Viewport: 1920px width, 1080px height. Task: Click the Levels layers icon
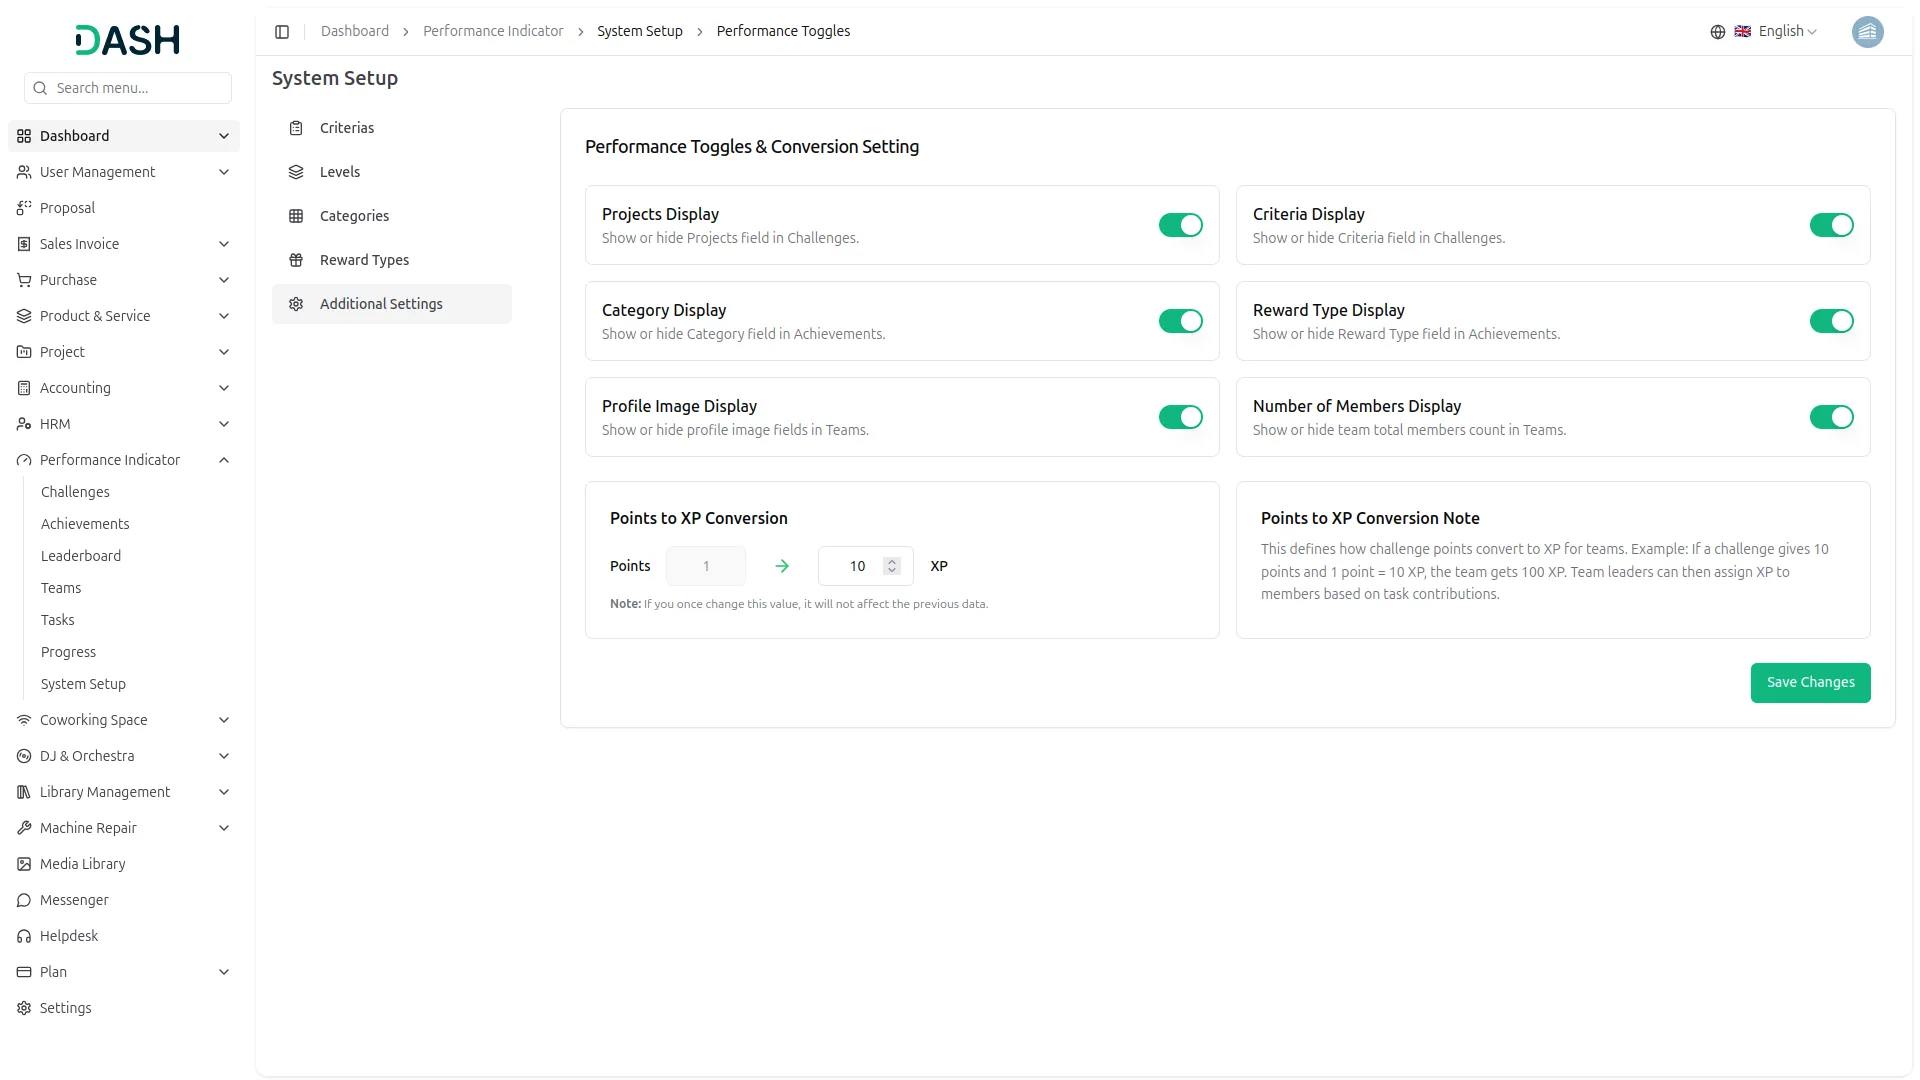coord(296,172)
